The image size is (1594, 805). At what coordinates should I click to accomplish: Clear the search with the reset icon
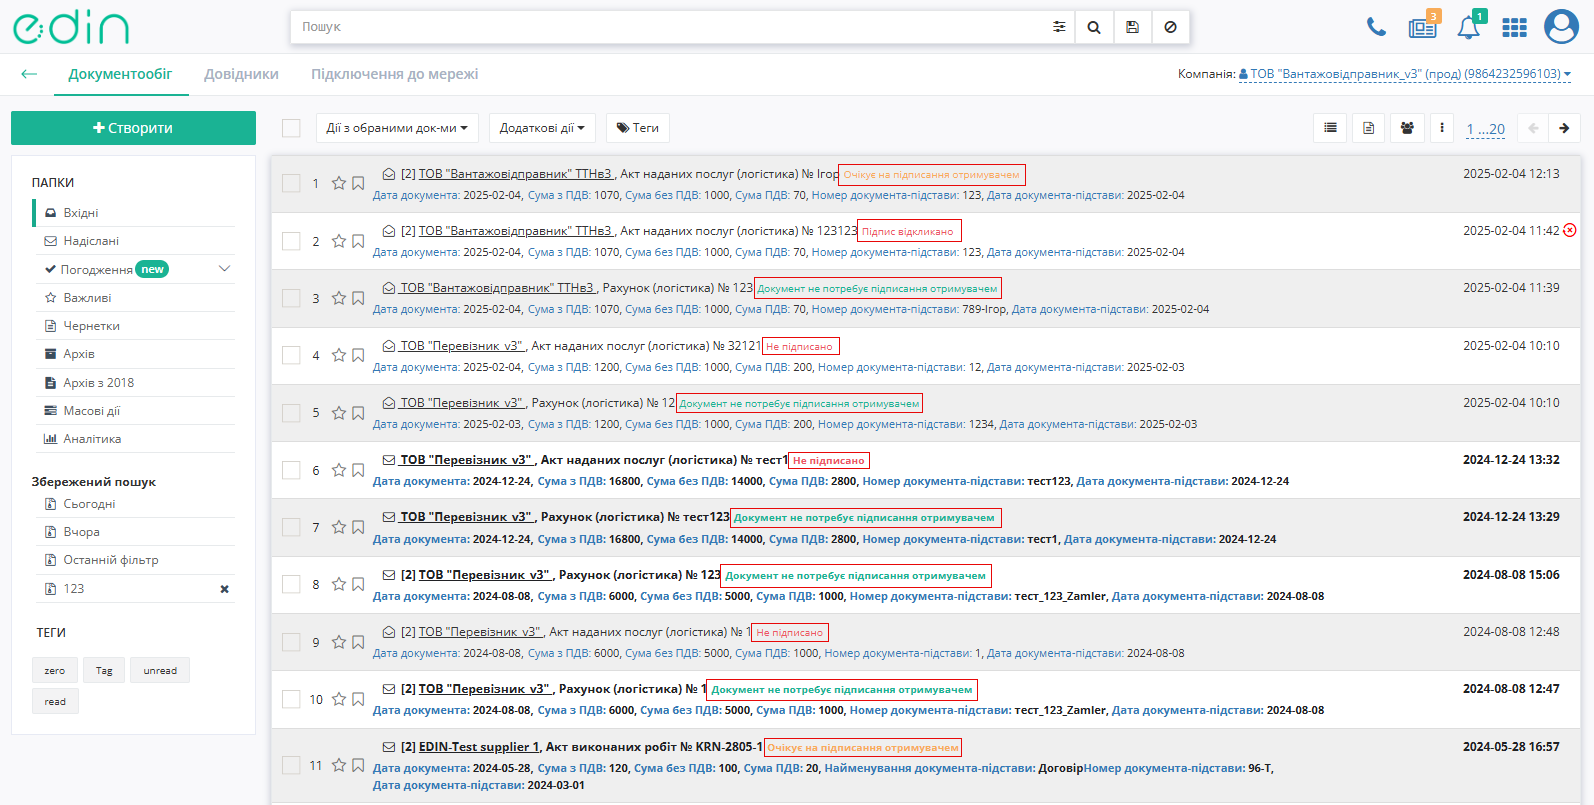pos(1170,27)
